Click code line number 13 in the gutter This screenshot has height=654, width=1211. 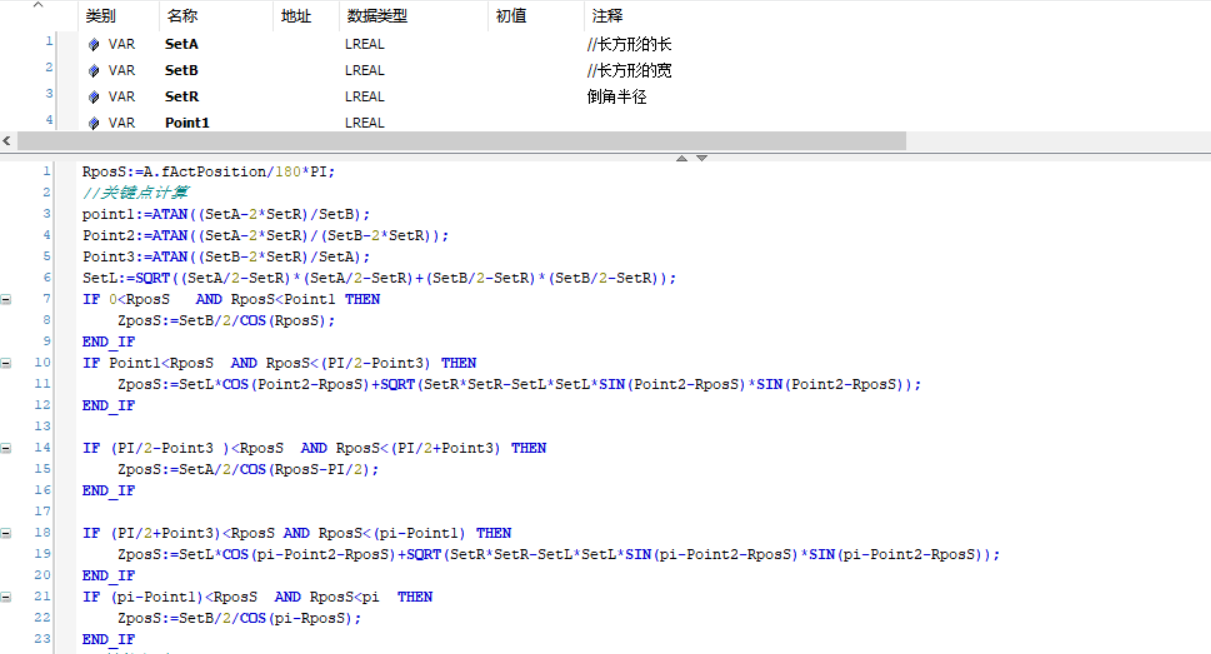pos(42,426)
